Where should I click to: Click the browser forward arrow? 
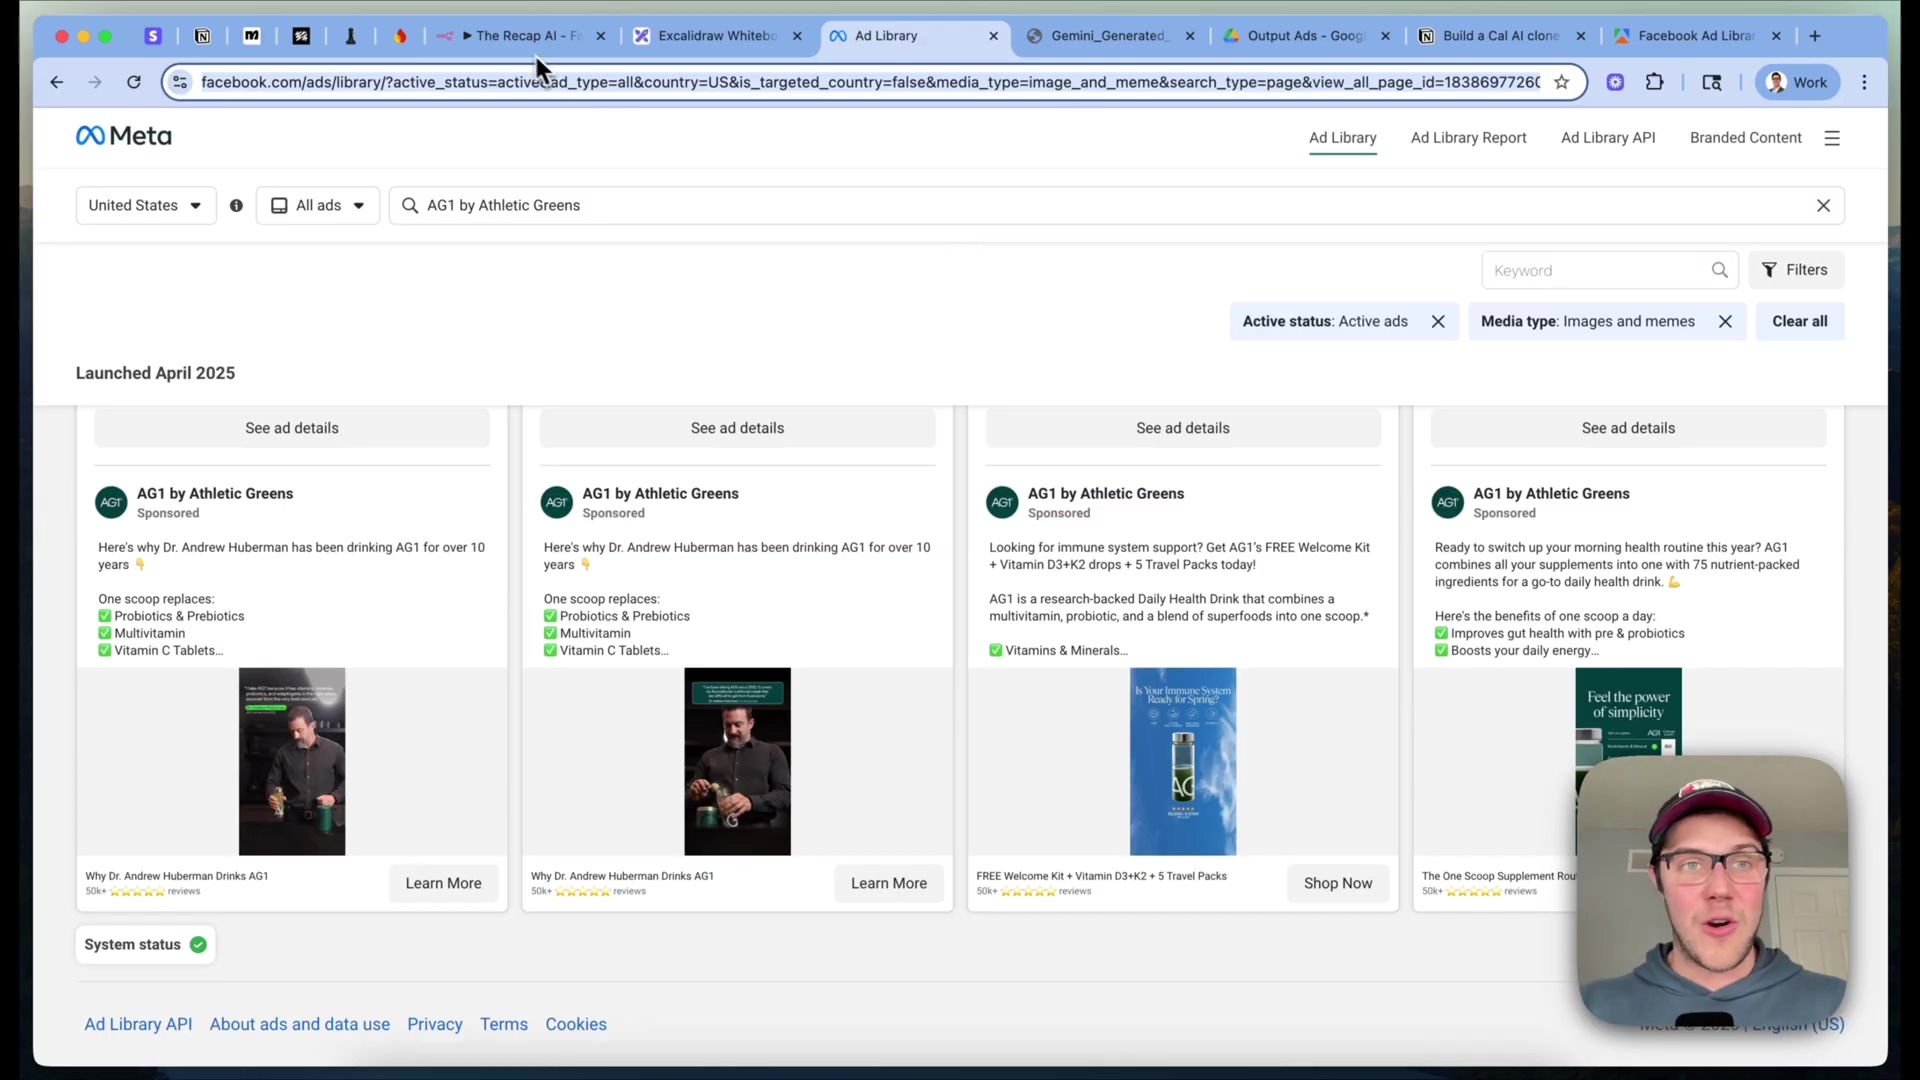pyautogui.click(x=95, y=83)
